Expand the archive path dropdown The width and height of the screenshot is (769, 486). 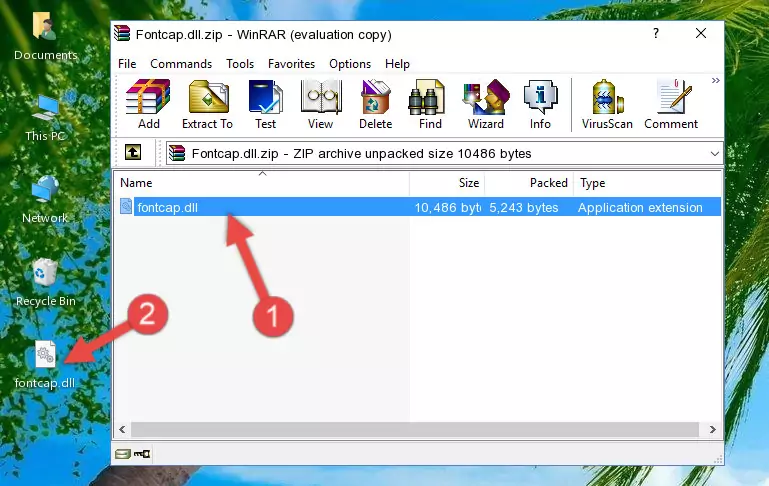[x=715, y=153]
